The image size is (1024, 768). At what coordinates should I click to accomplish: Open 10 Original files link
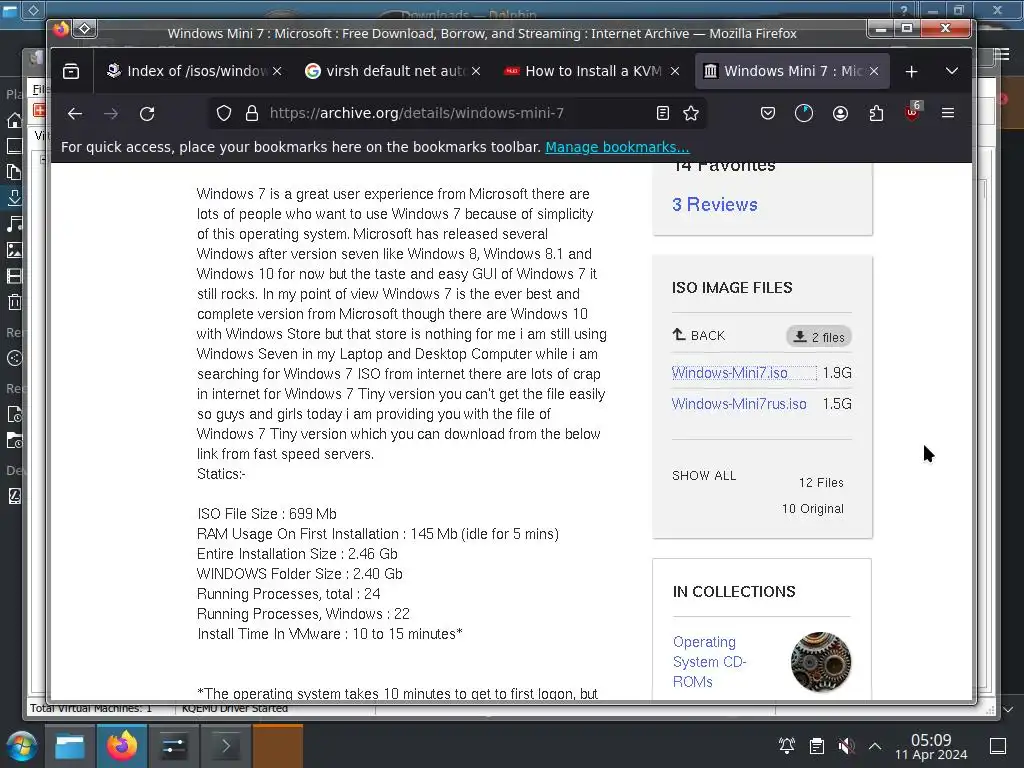click(812, 509)
